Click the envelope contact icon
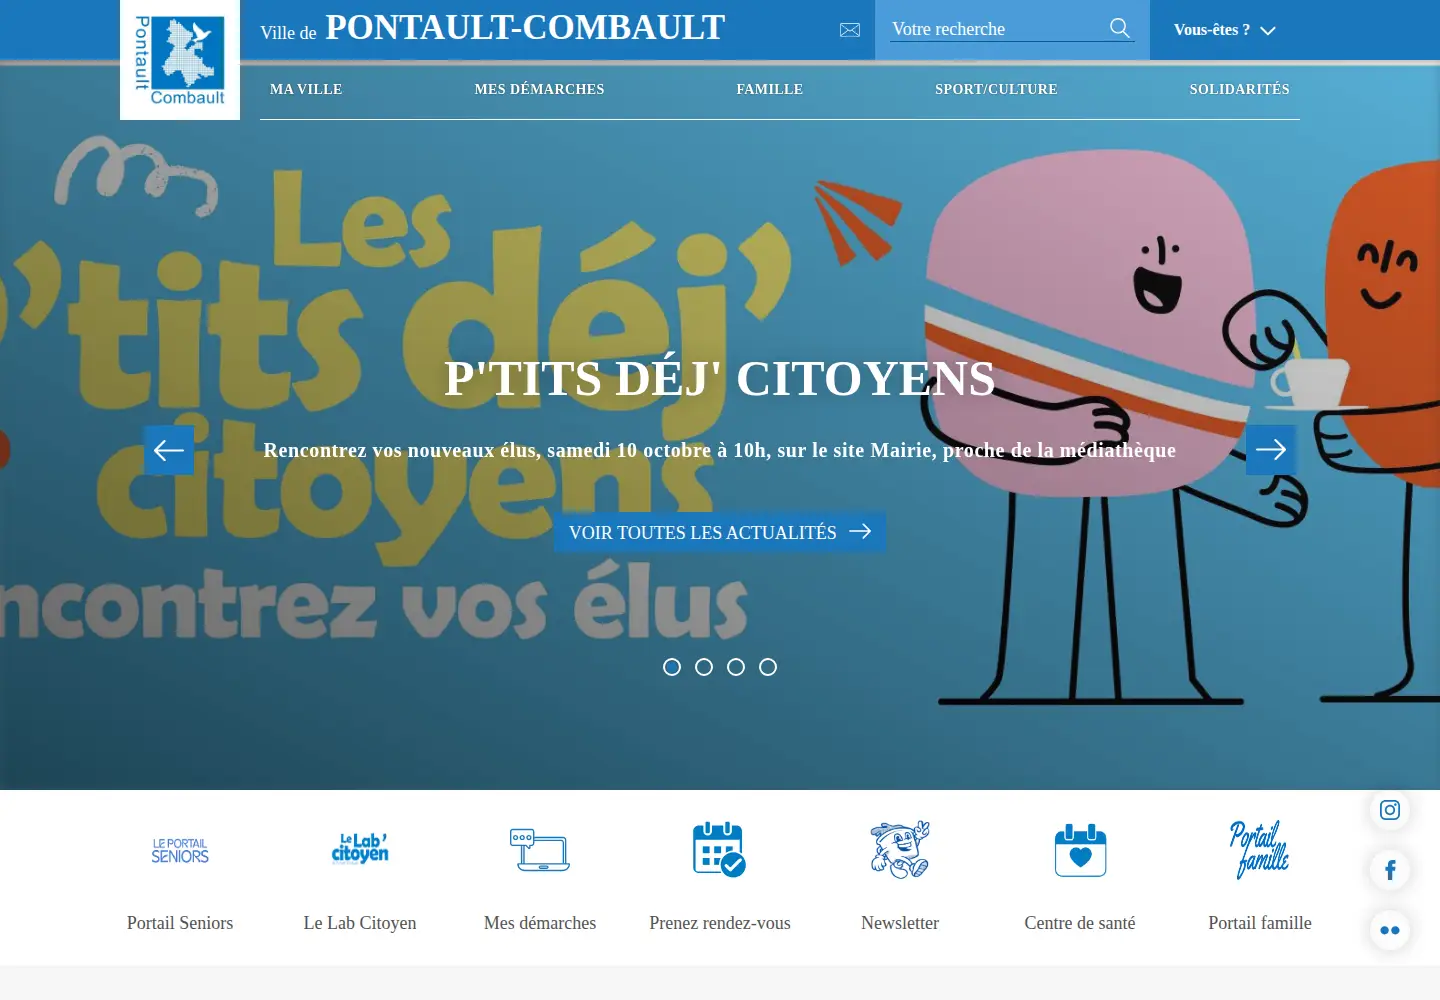The width and height of the screenshot is (1440, 1000). (850, 30)
